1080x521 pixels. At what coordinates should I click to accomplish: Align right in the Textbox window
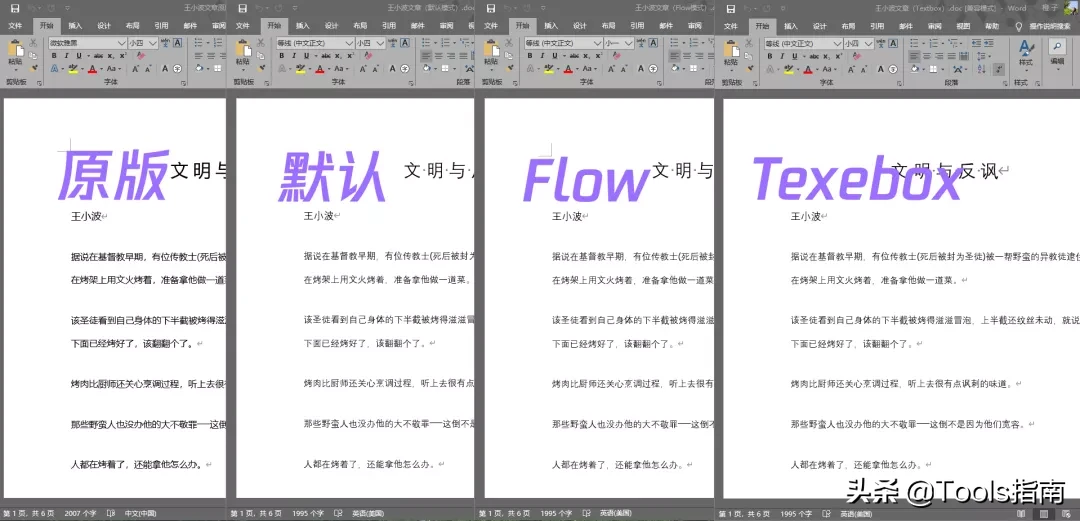(x=939, y=56)
